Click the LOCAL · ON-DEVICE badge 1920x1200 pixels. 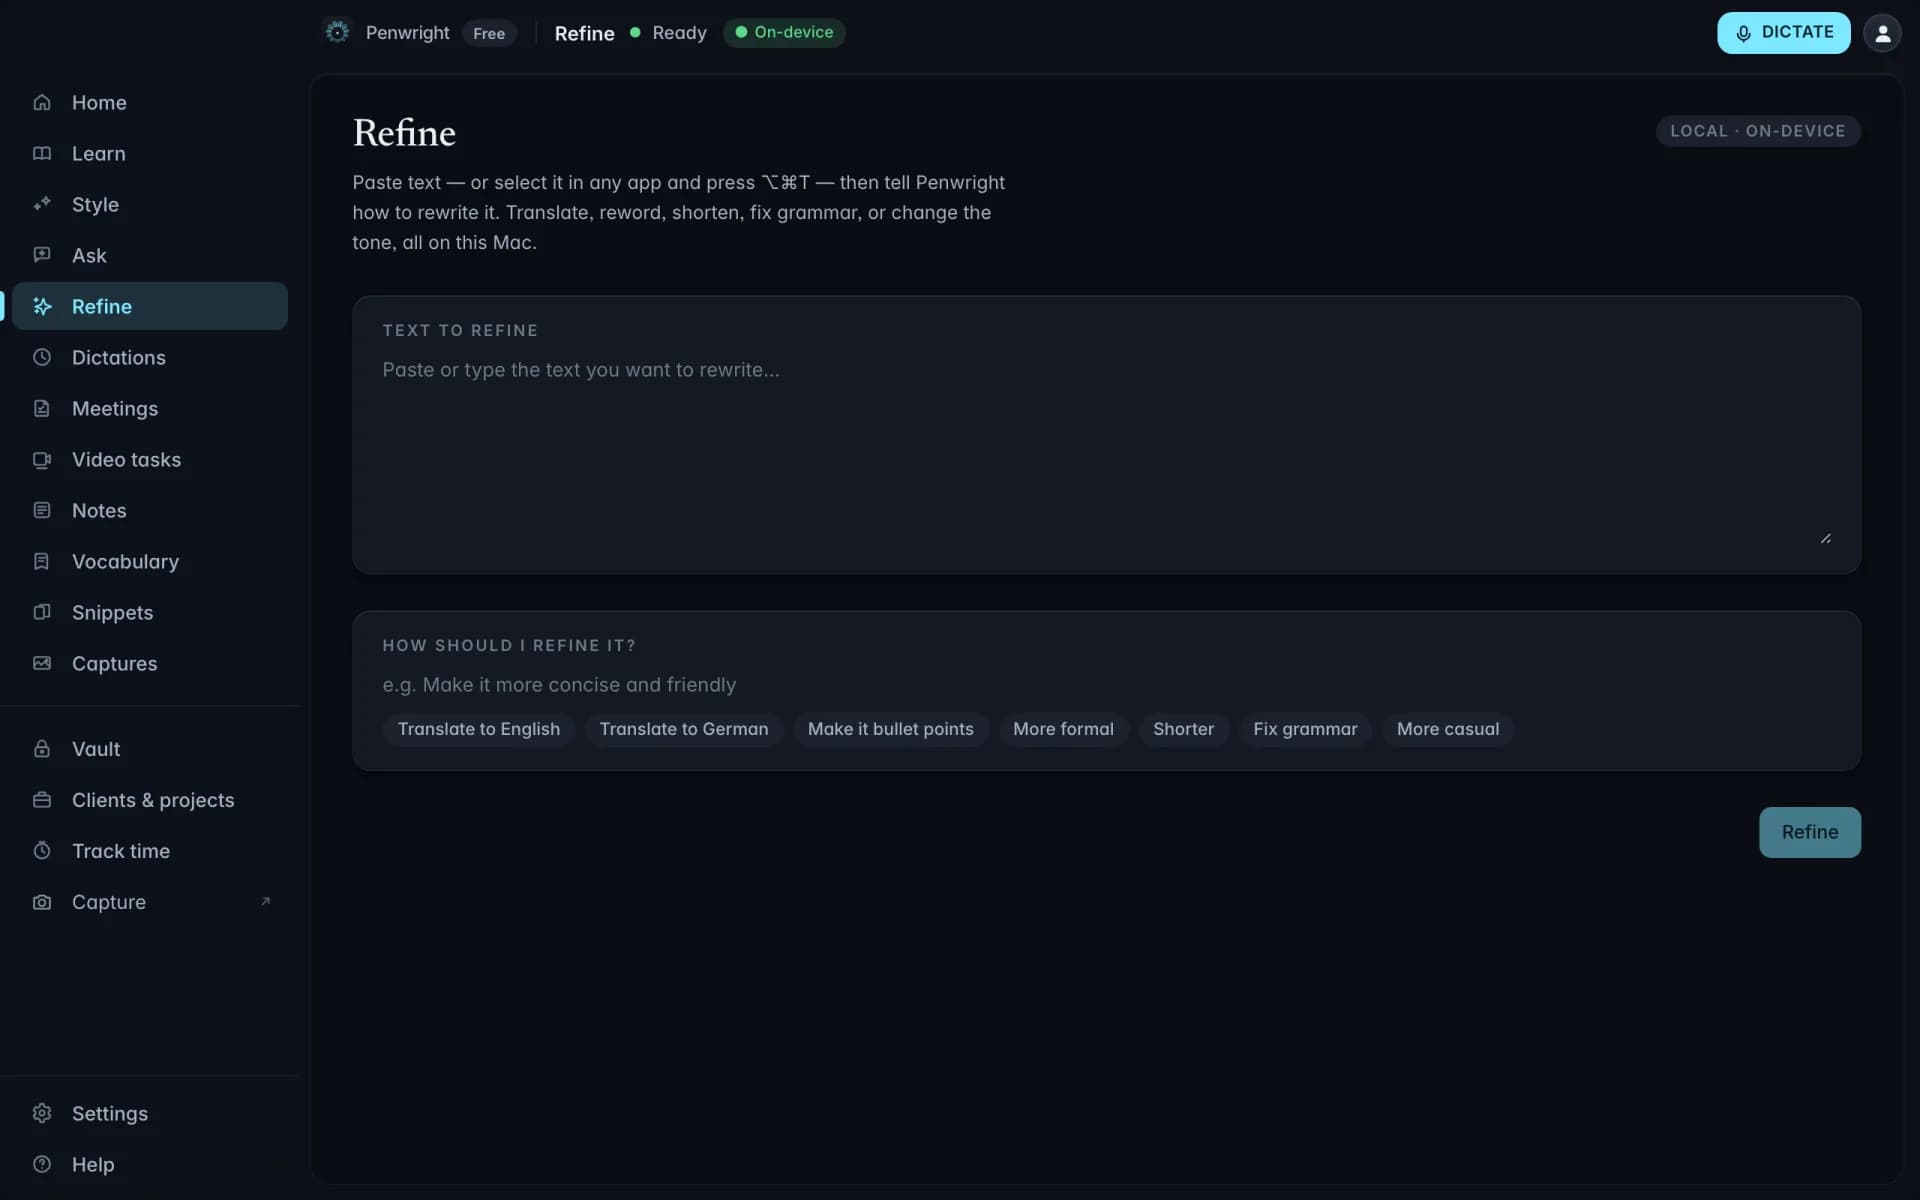tap(1757, 131)
